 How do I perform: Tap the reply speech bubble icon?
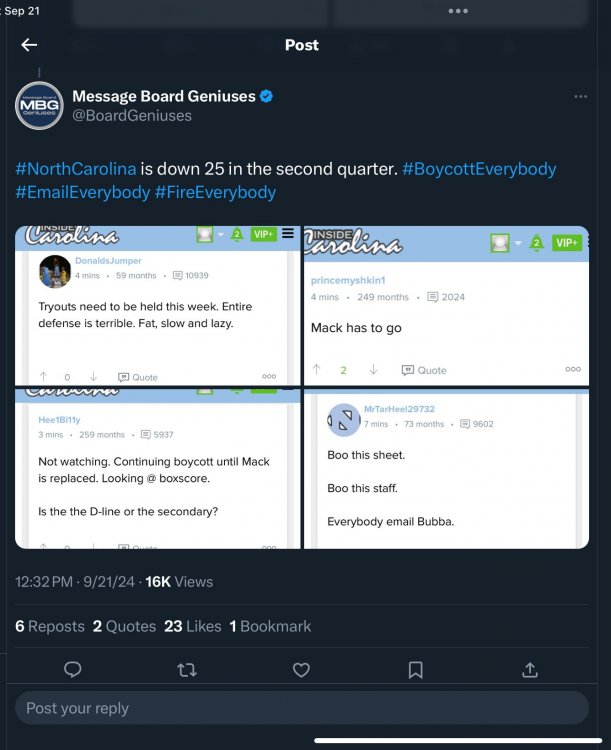[72, 670]
